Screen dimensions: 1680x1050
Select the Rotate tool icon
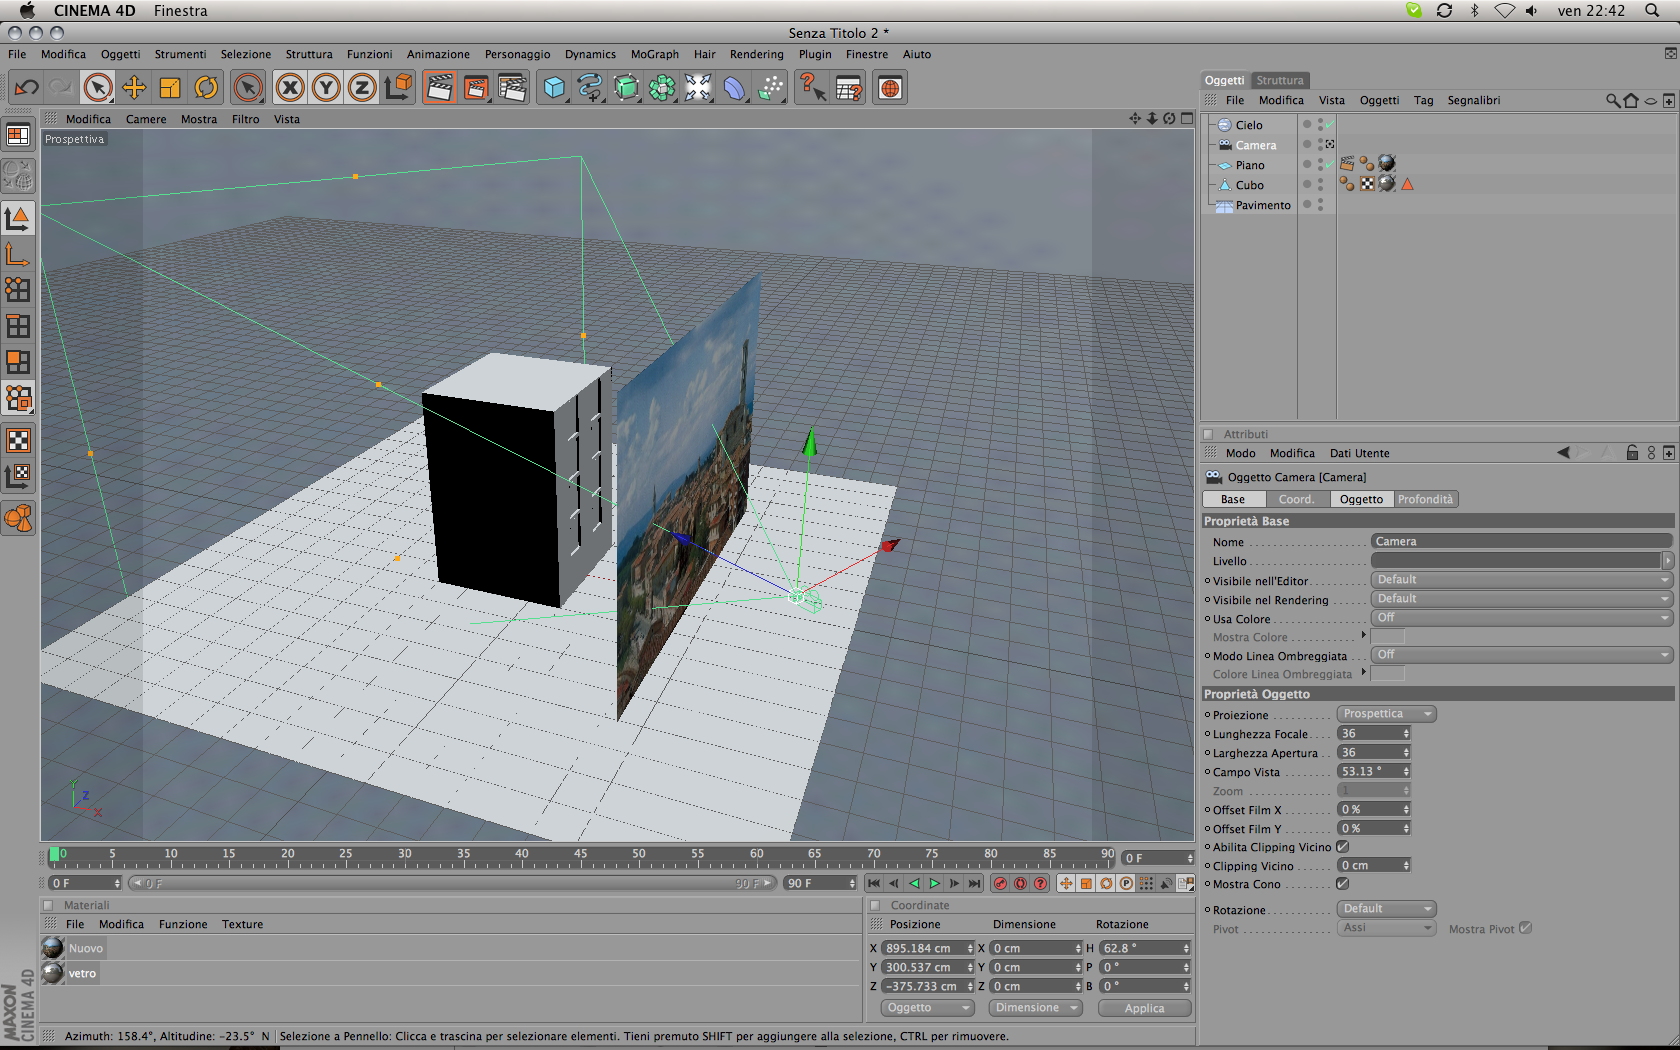206,88
